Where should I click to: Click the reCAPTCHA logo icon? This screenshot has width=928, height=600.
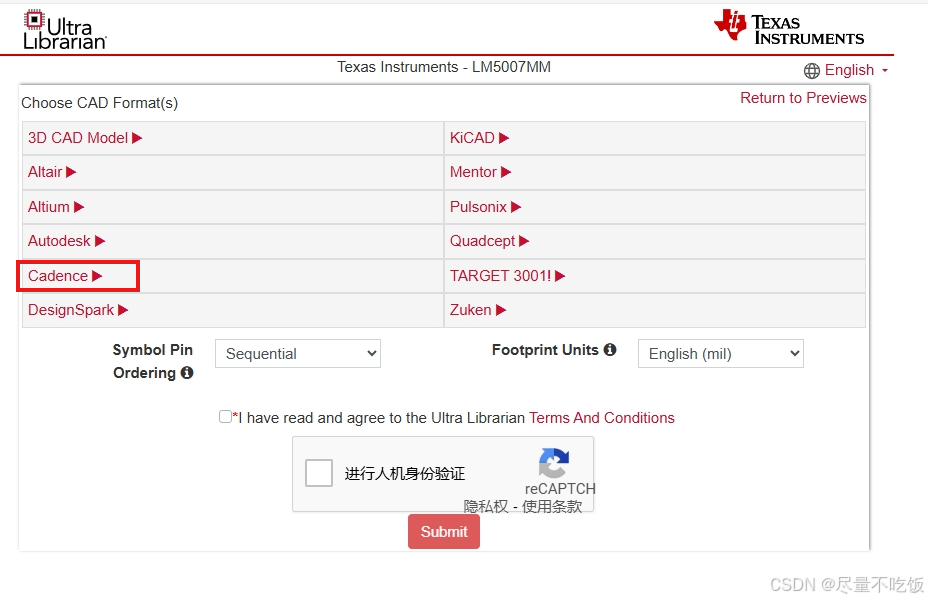pos(554,463)
